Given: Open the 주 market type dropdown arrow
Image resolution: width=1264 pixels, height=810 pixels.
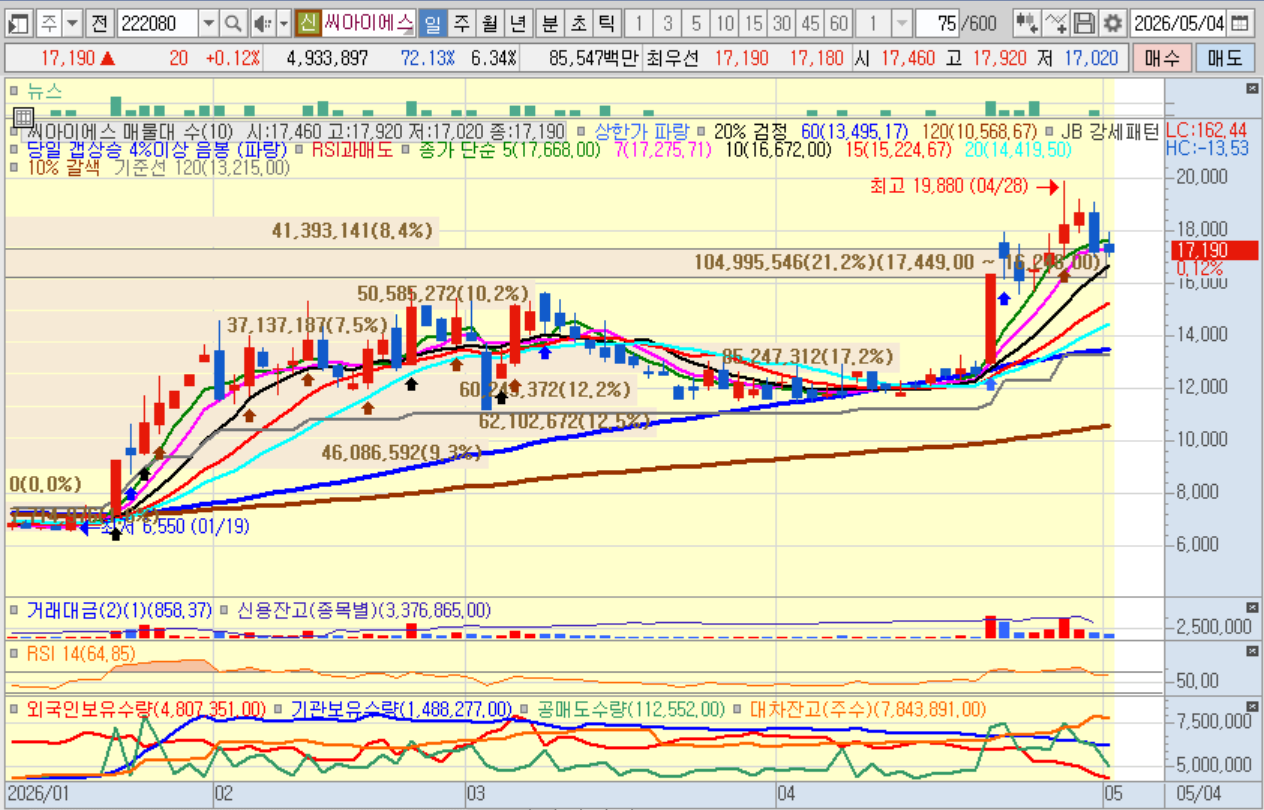Looking at the screenshot, I should pyautogui.click(x=73, y=22).
